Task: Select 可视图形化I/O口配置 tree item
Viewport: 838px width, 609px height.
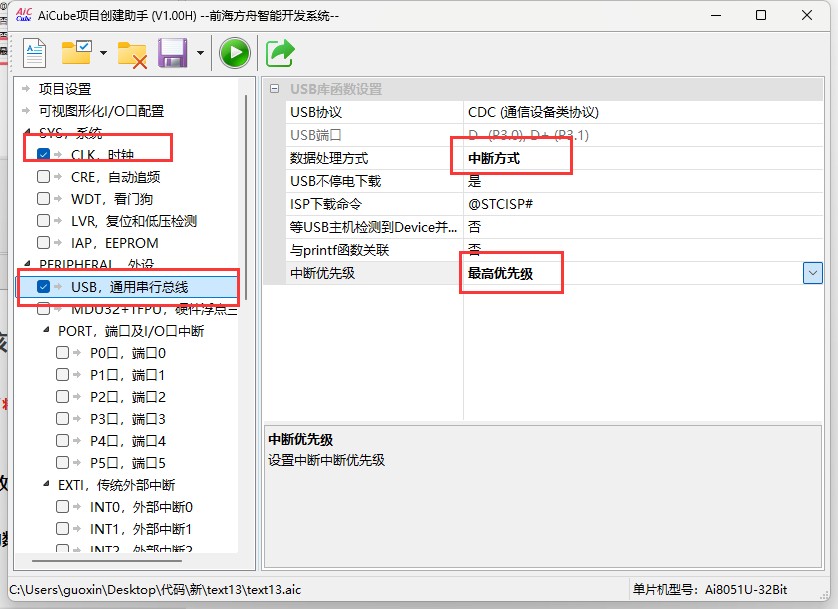Action: coord(102,111)
